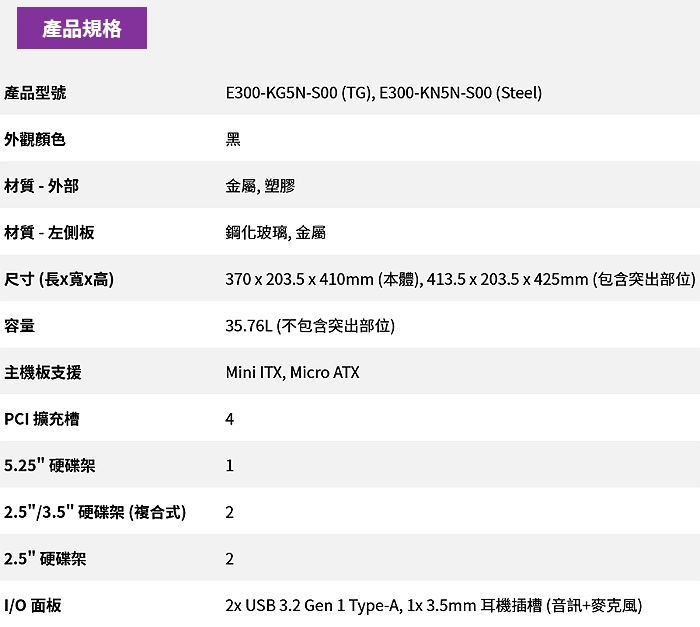Select the 主機板支援 row label
Viewport: 700px width, 627px height.
click(x=43, y=372)
